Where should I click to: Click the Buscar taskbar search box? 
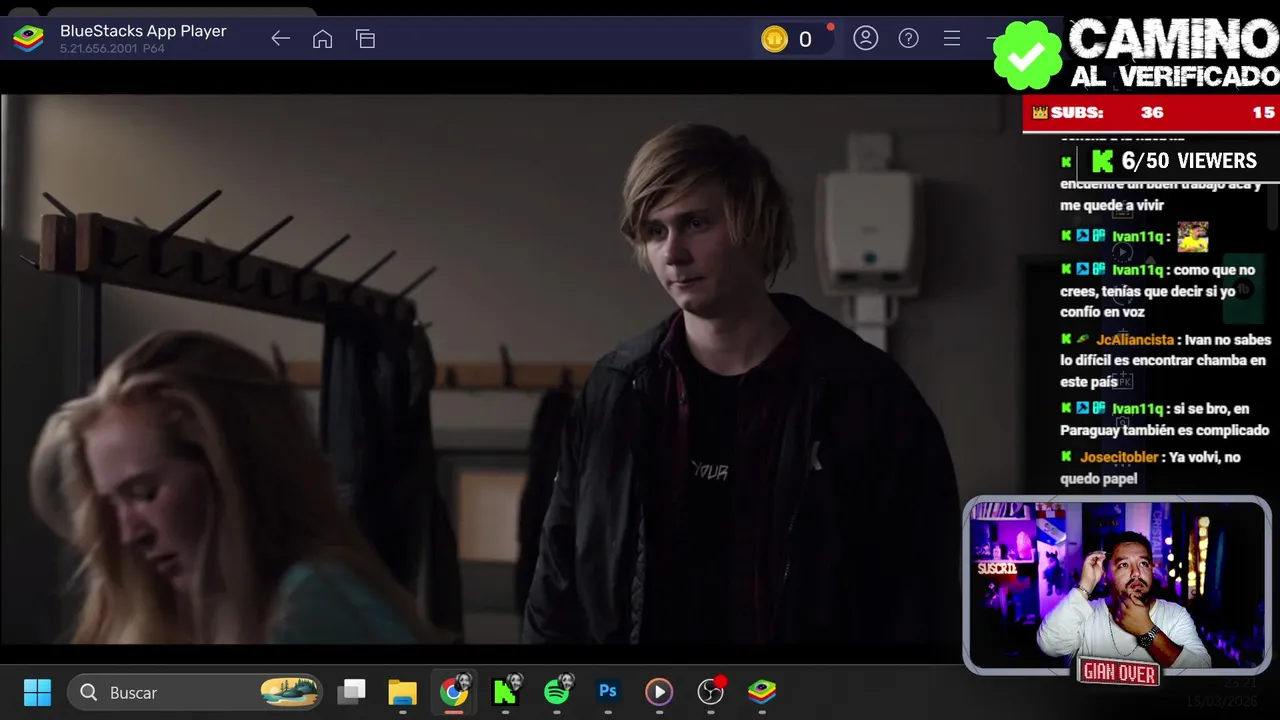(195, 692)
